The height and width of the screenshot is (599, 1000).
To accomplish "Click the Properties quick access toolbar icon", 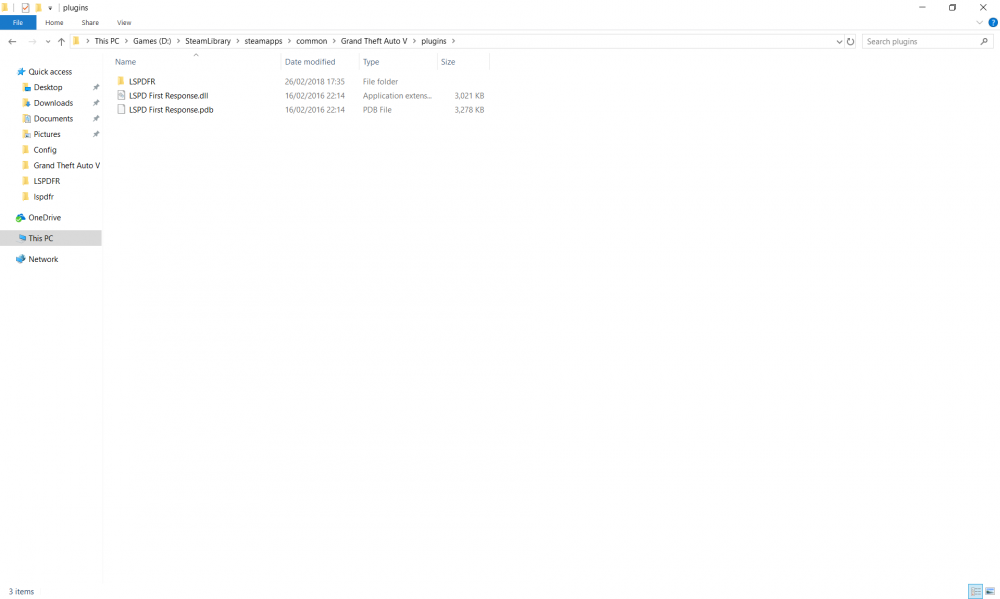I will coord(26,8).
